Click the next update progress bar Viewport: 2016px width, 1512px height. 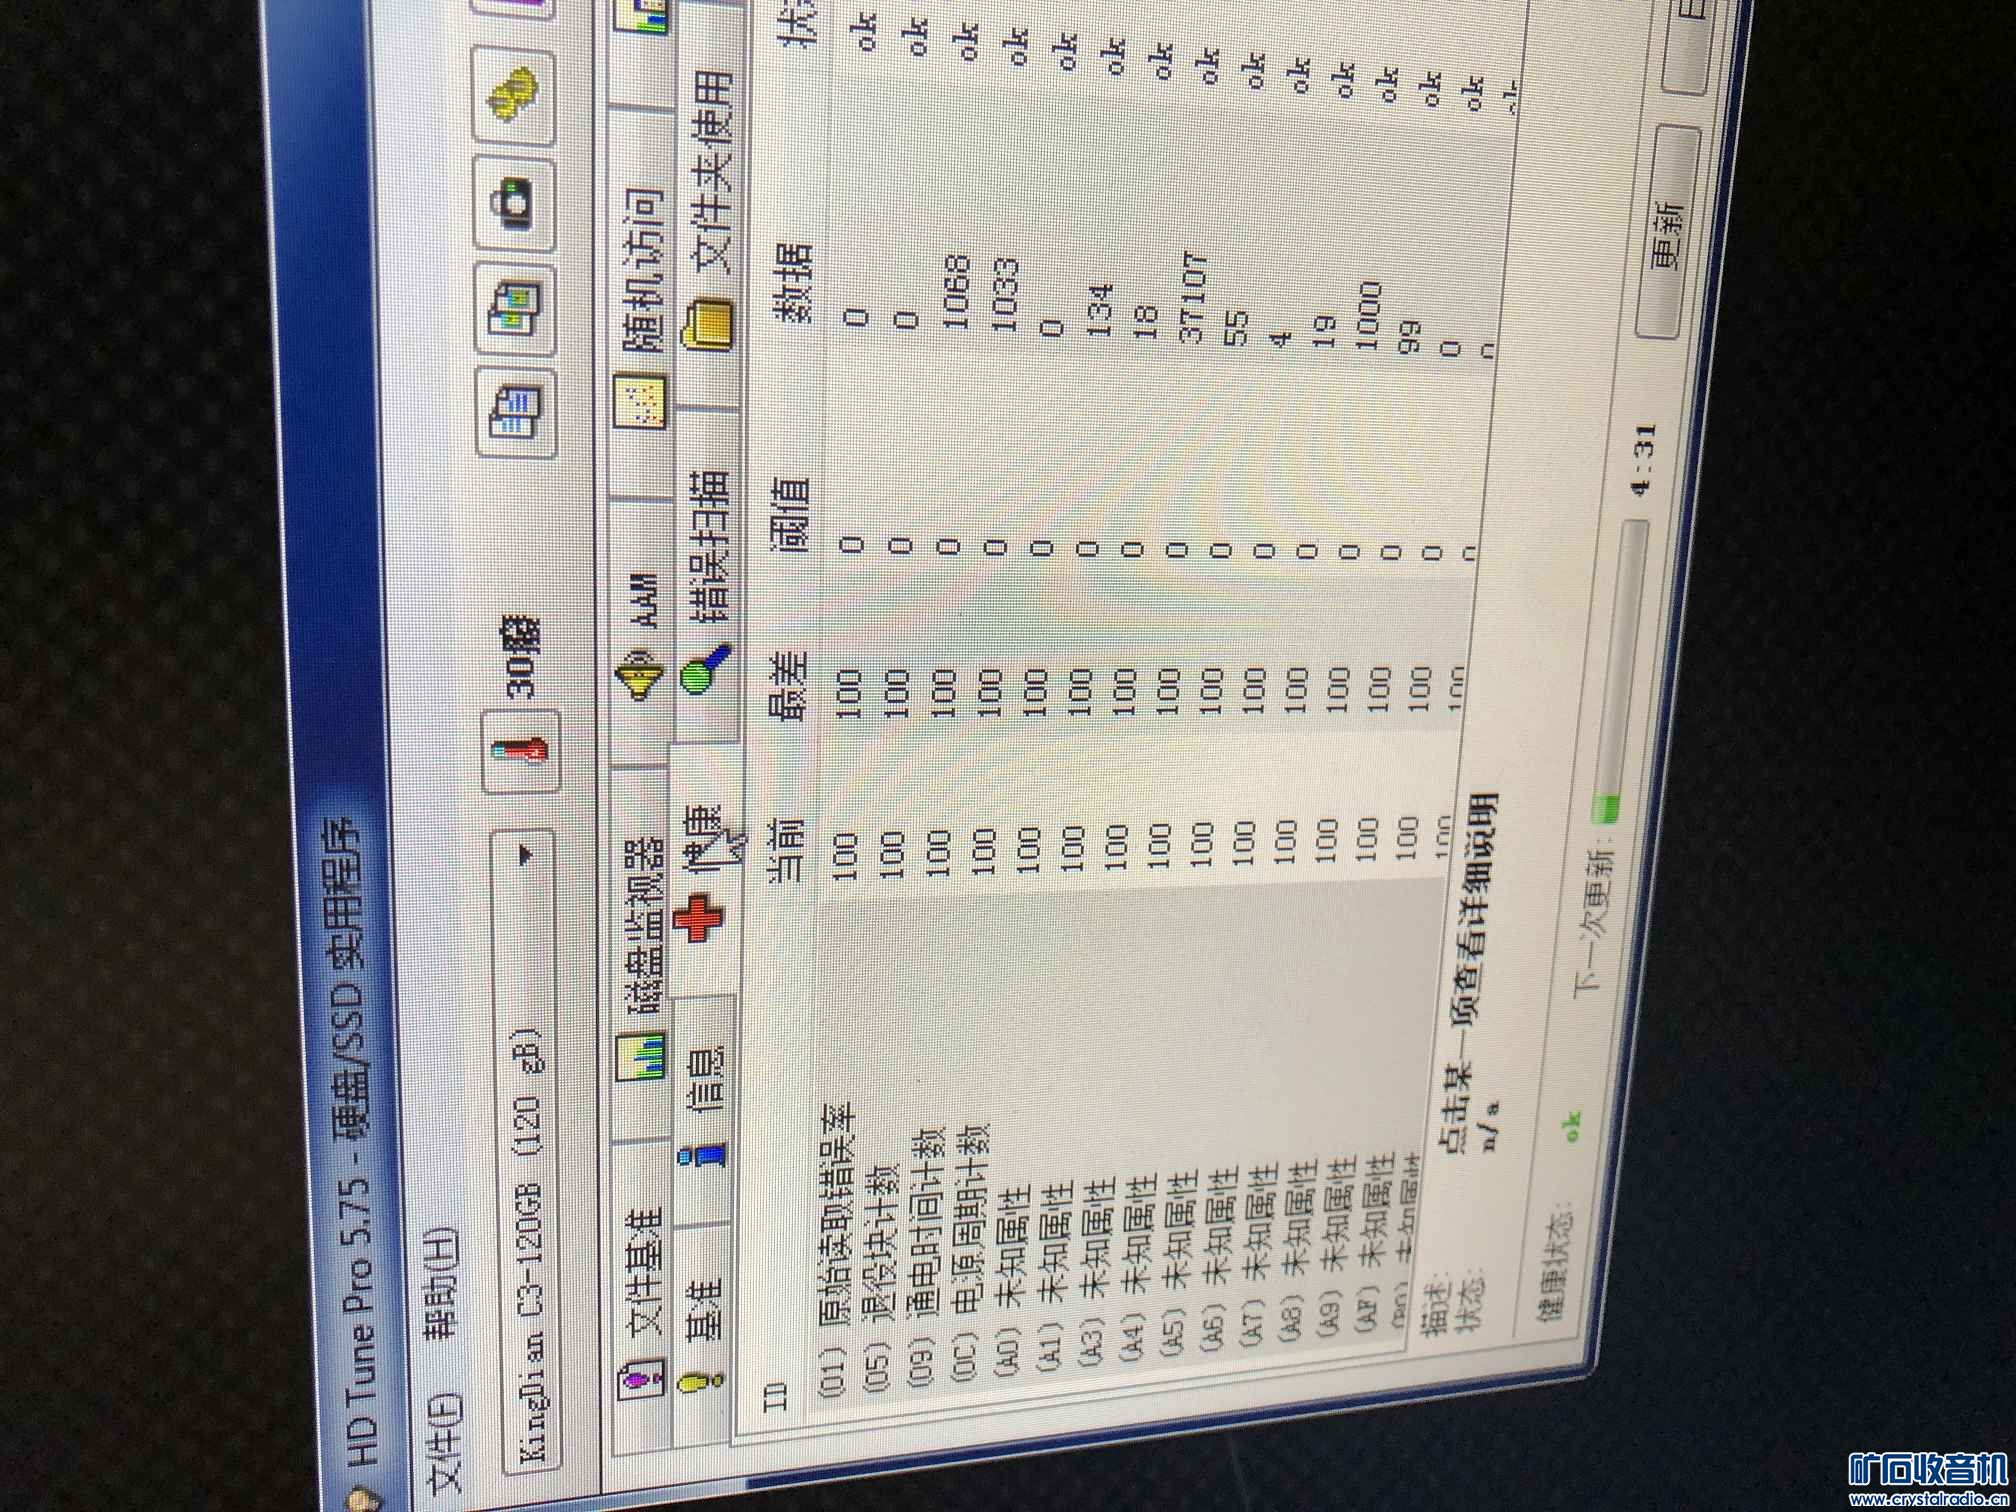(x=1620, y=670)
